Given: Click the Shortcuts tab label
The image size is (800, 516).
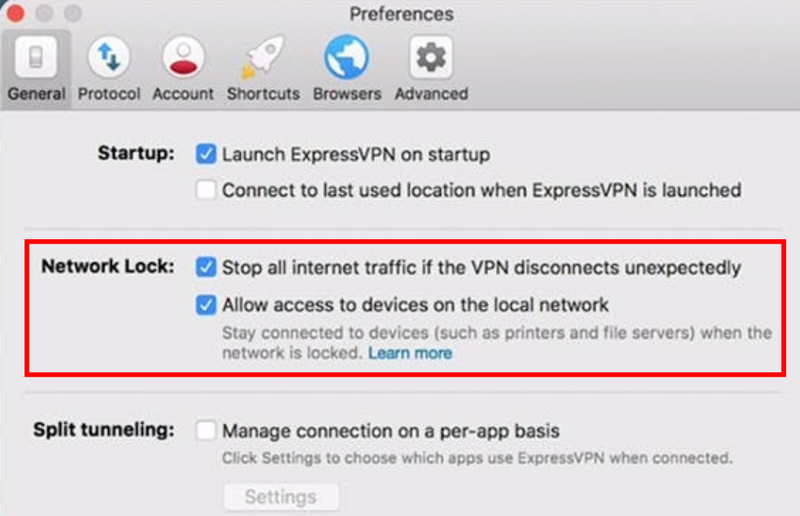Looking at the screenshot, I should coord(263,94).
